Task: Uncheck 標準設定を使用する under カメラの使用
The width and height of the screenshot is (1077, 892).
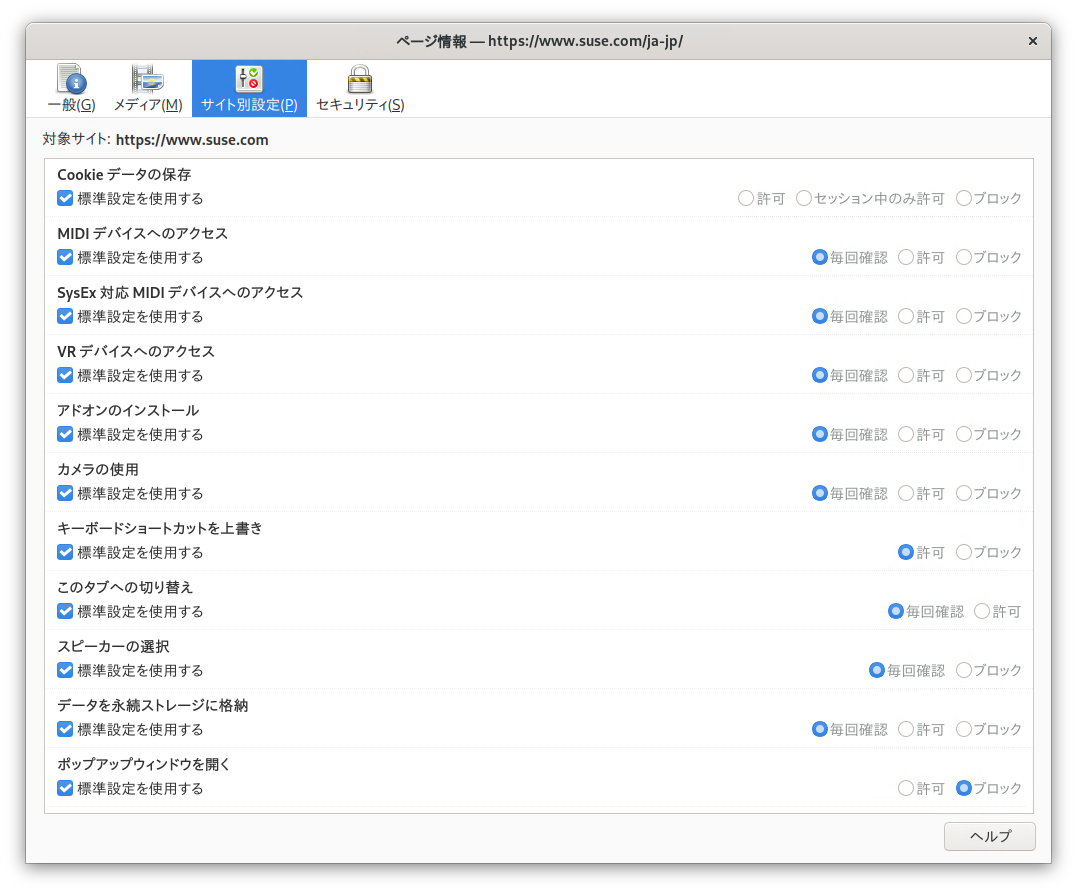Action: coord(66,493)
